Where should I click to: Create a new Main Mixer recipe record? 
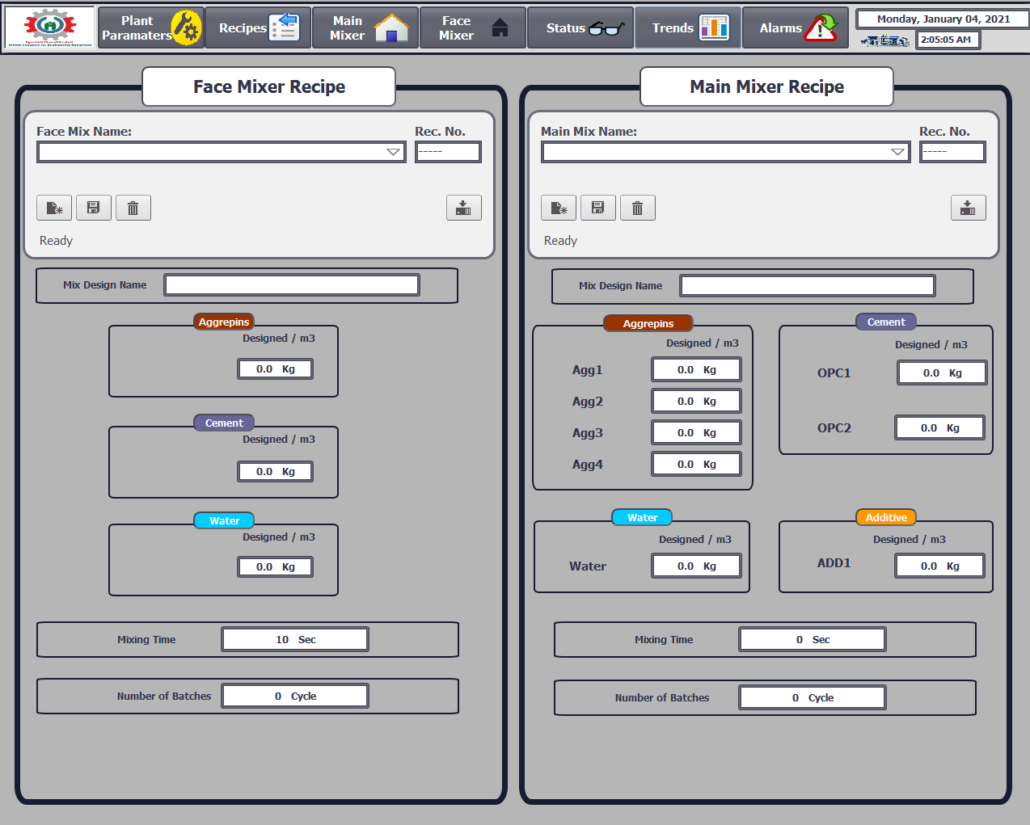[558, 208]
